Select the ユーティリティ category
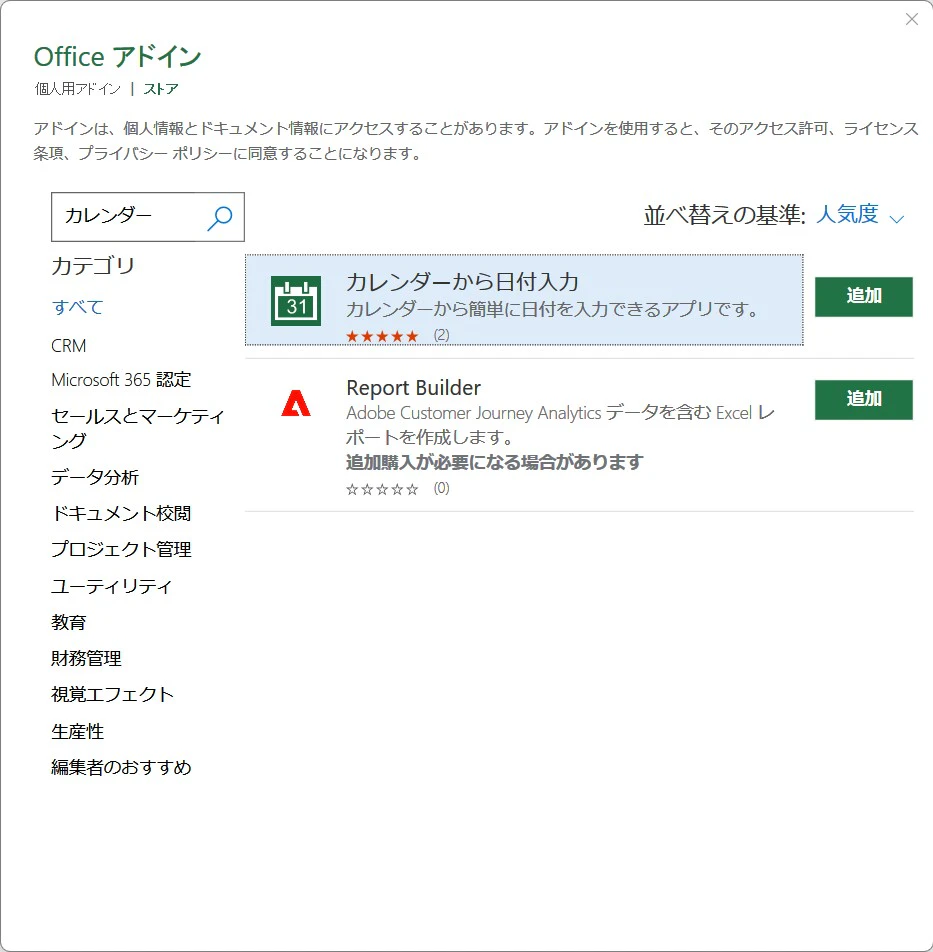Screen dimensions: 933x952 point(112,586)
